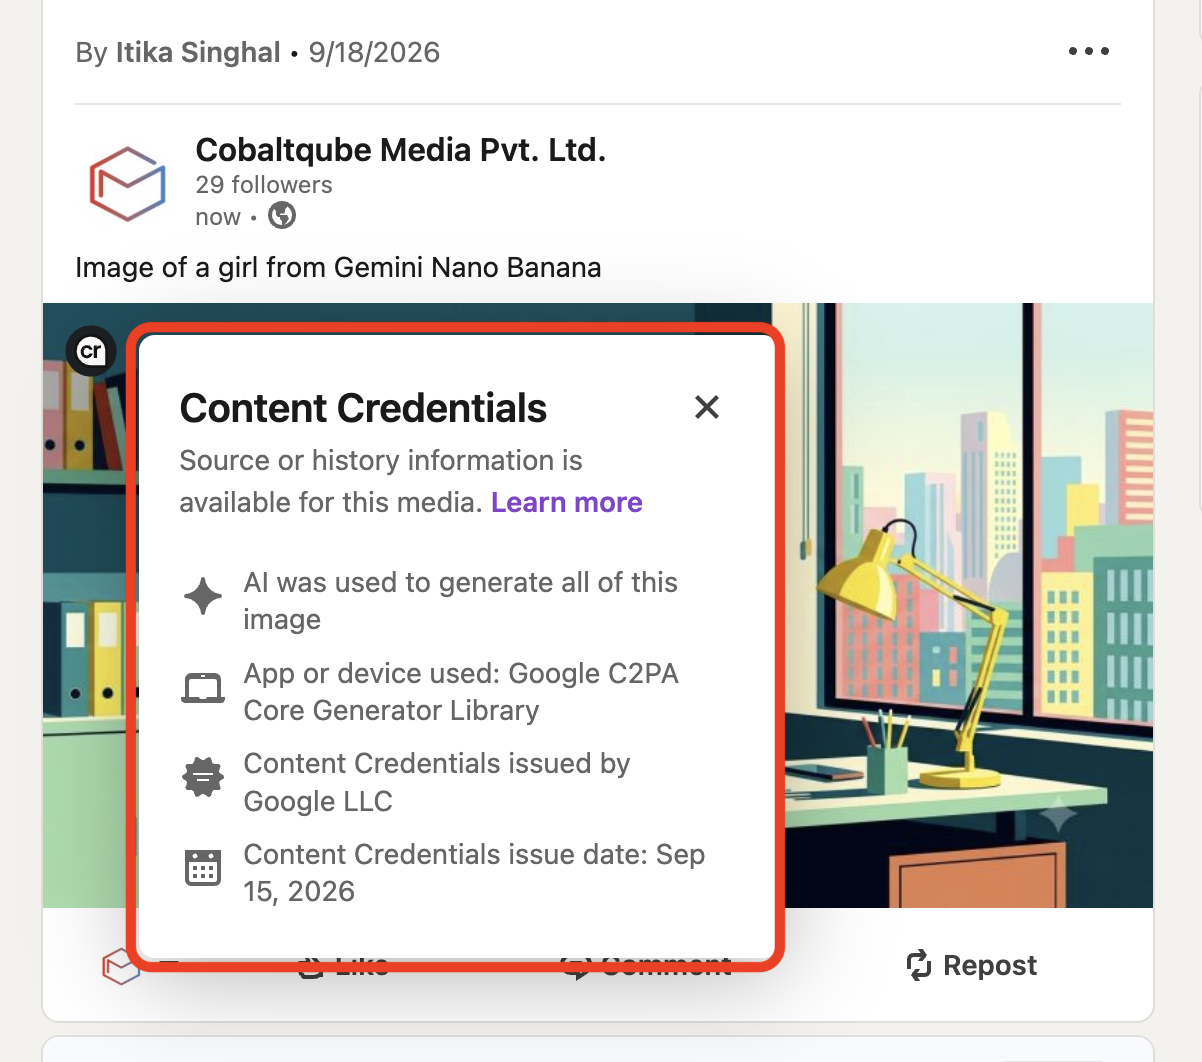1202x1062 pixels.
Task: Click the calendar issue date icon
Action: click(203, 868)
